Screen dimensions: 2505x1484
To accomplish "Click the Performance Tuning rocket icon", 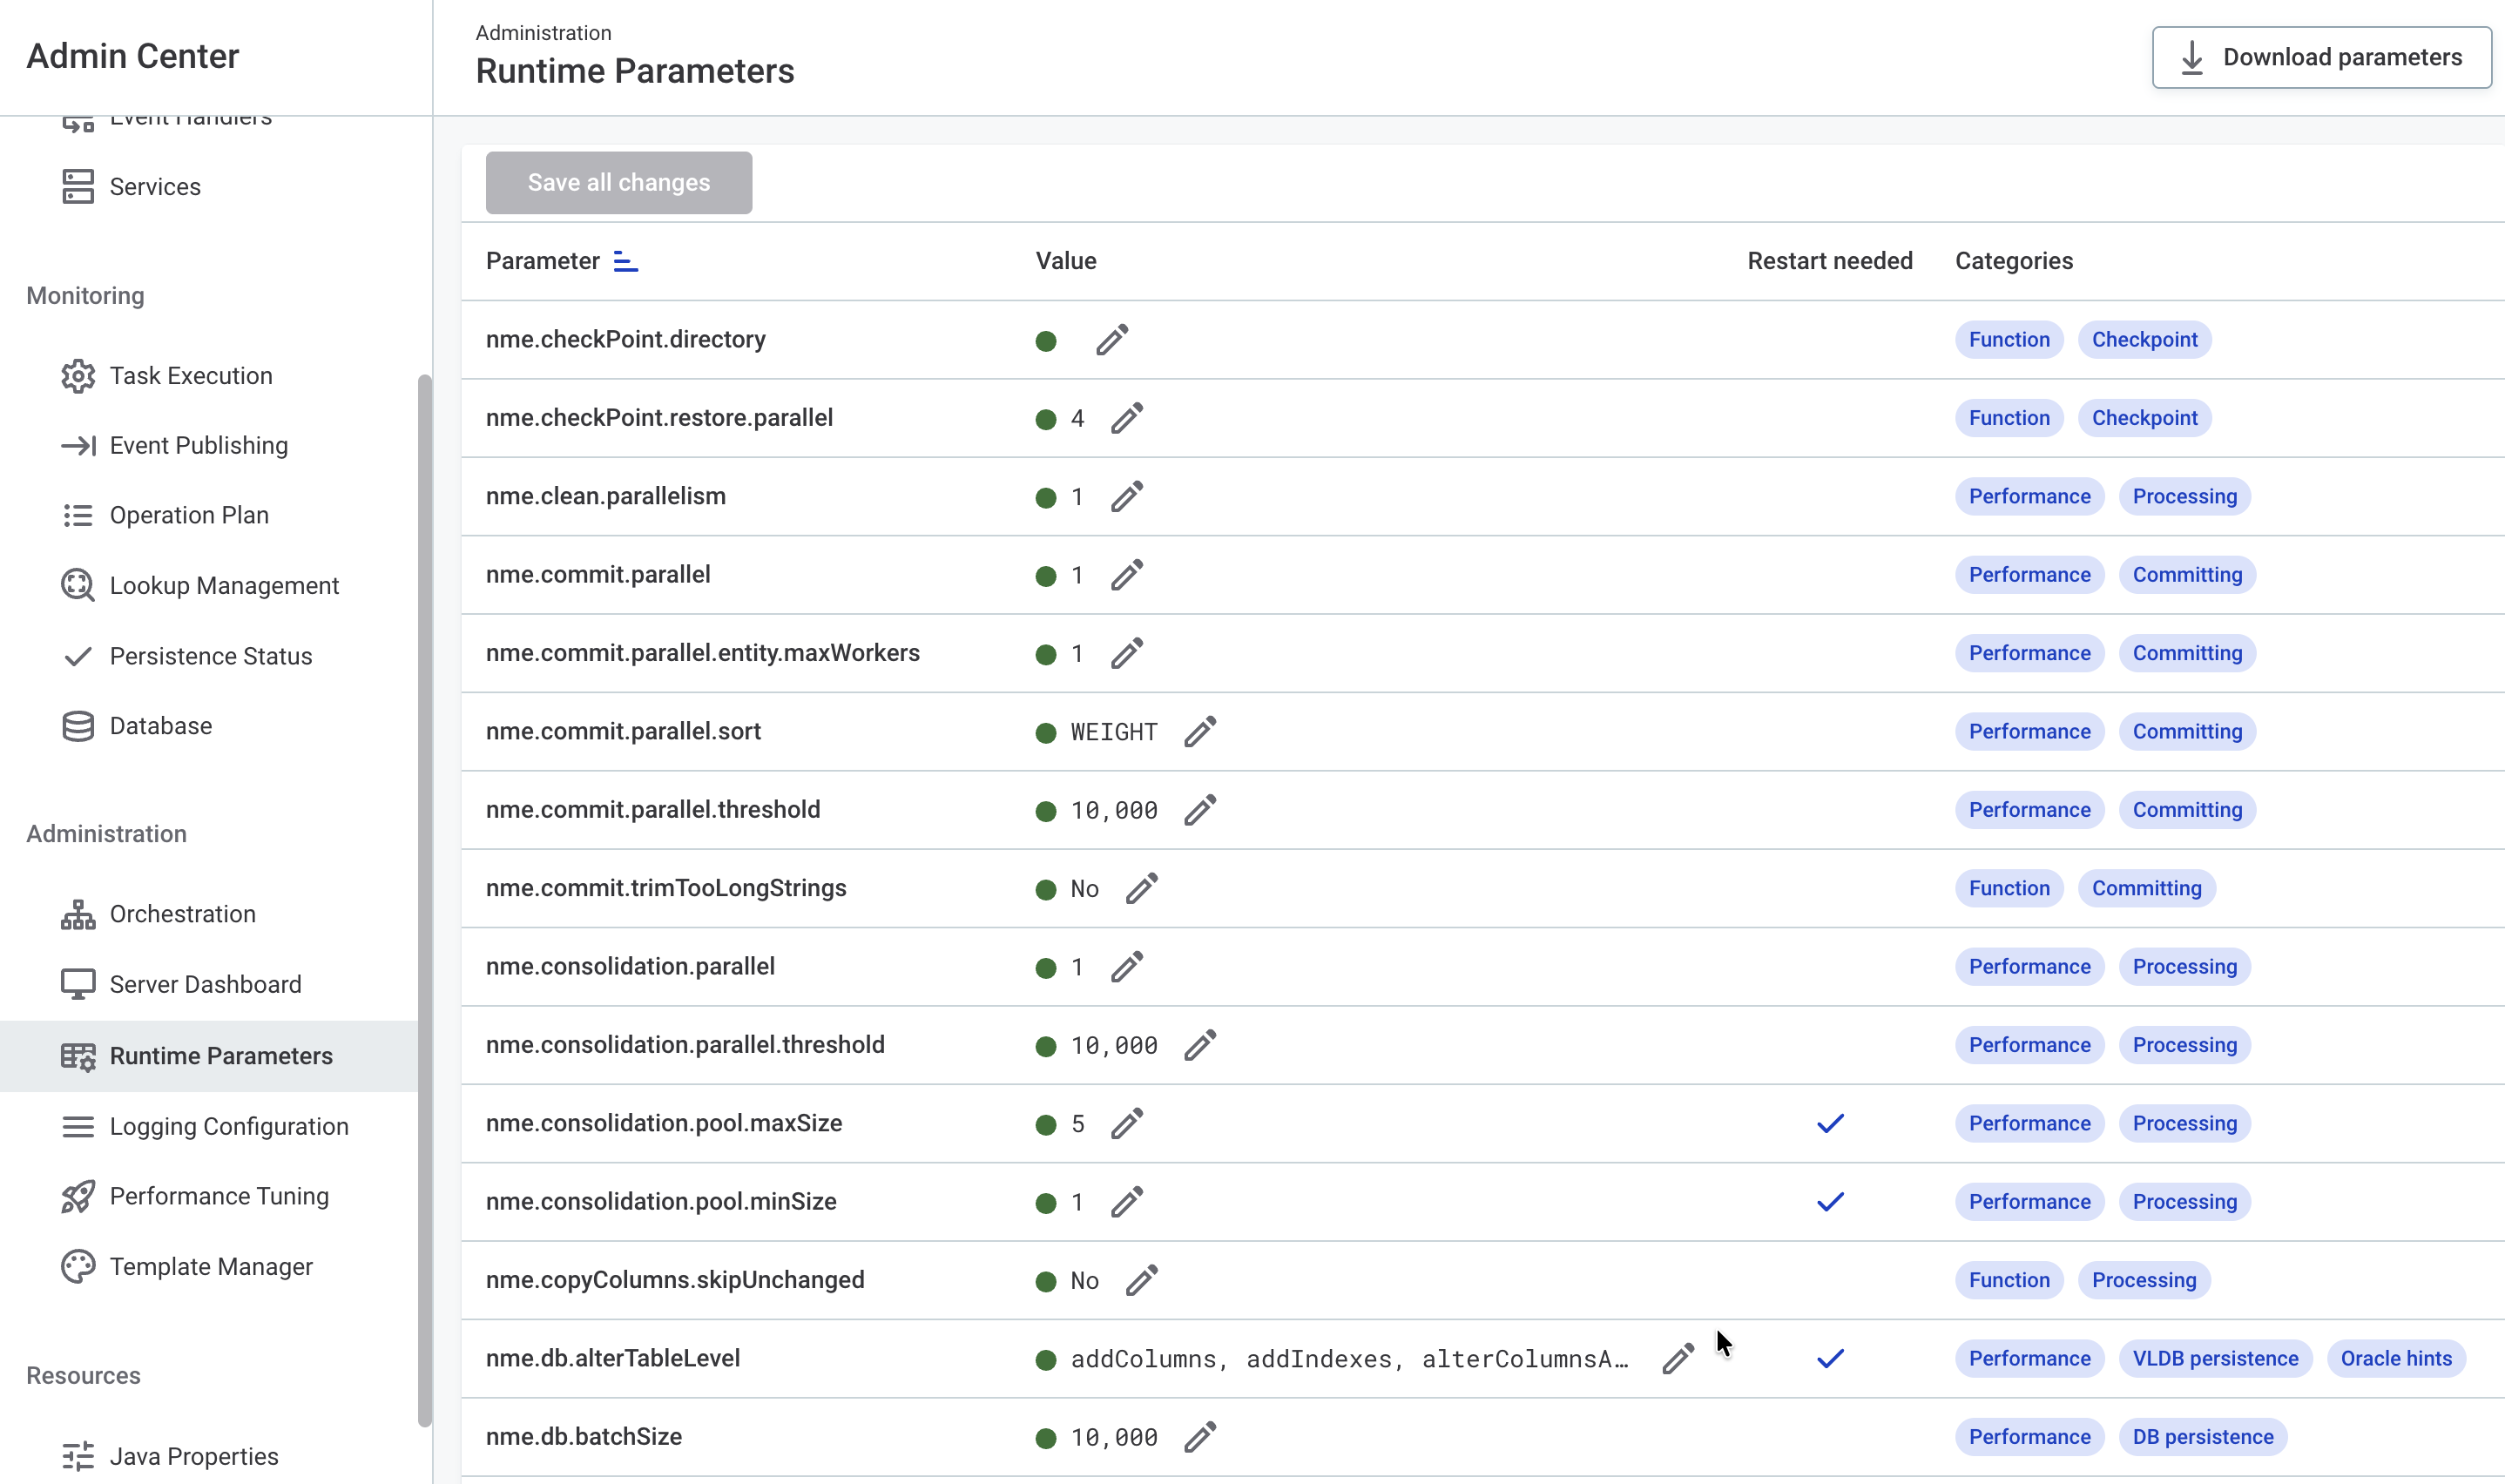I will pos(78,1197).
